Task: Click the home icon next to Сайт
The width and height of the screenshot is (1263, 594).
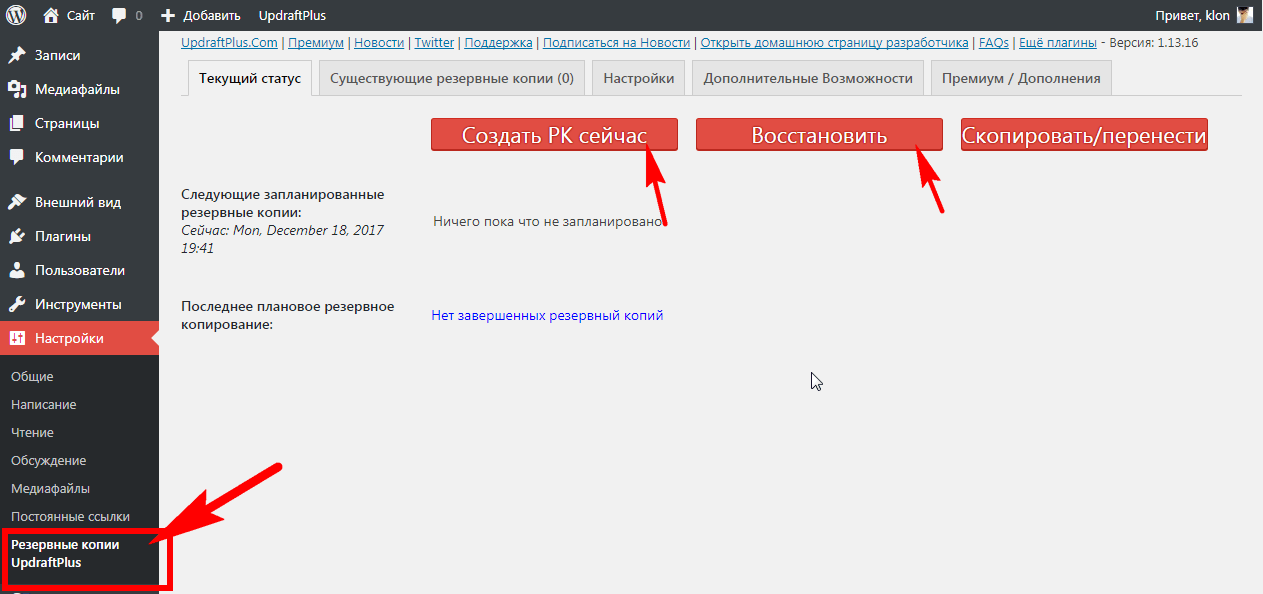Action: pyautogui.click(x=51, y=15)
